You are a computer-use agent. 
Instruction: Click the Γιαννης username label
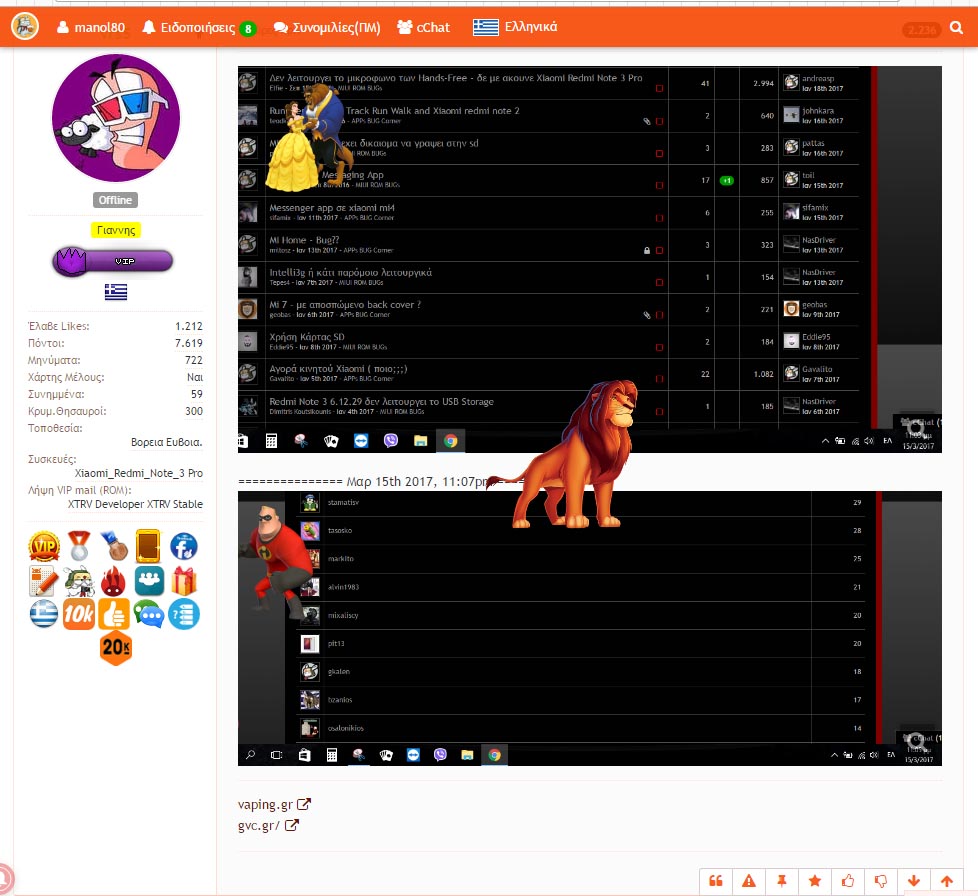coord(116,230)
